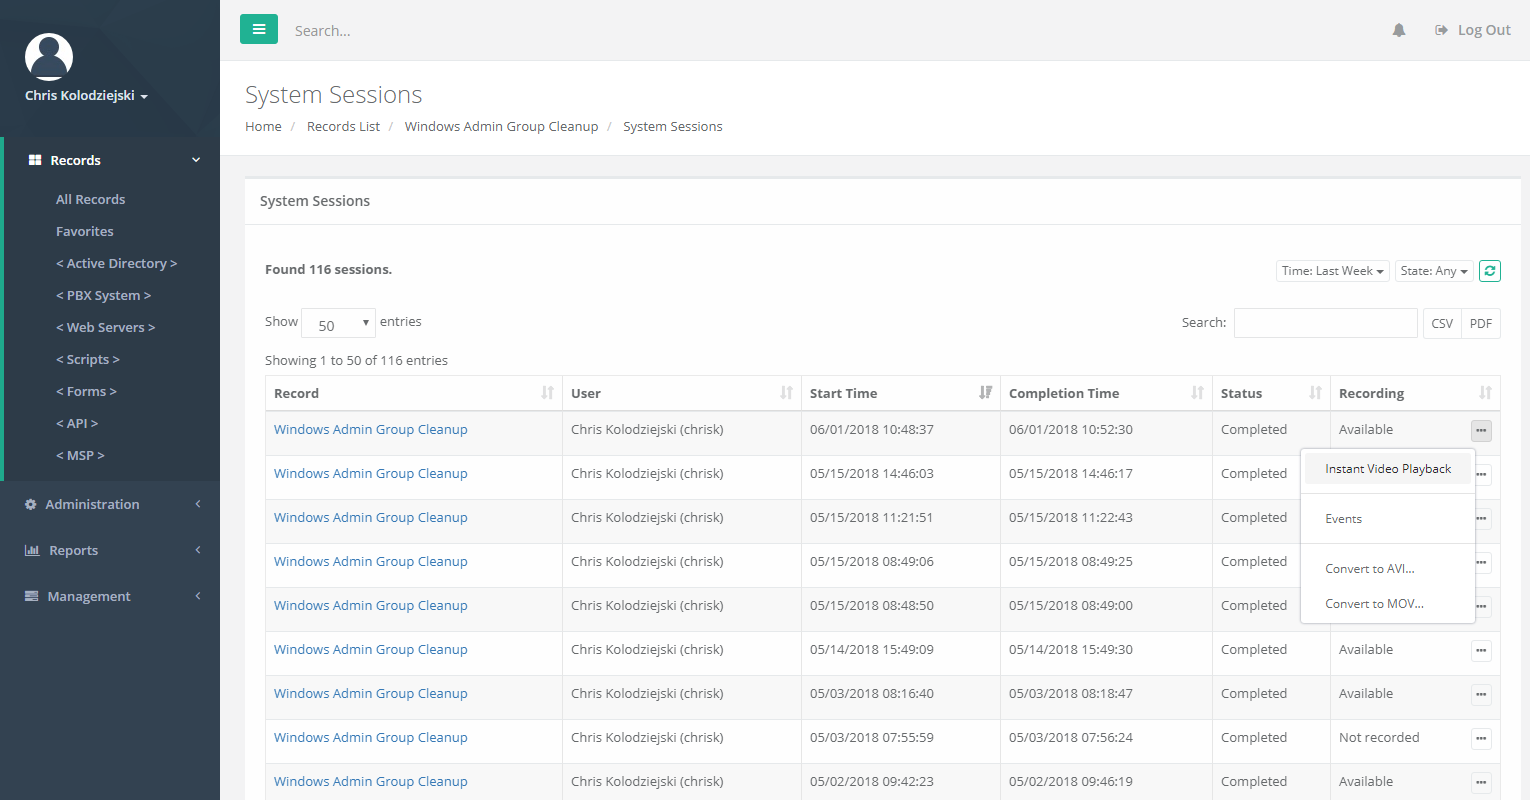Screen dimensions: 1530x800
Task: Sort by Record column sort icon
Action: (x=547, y=393)
